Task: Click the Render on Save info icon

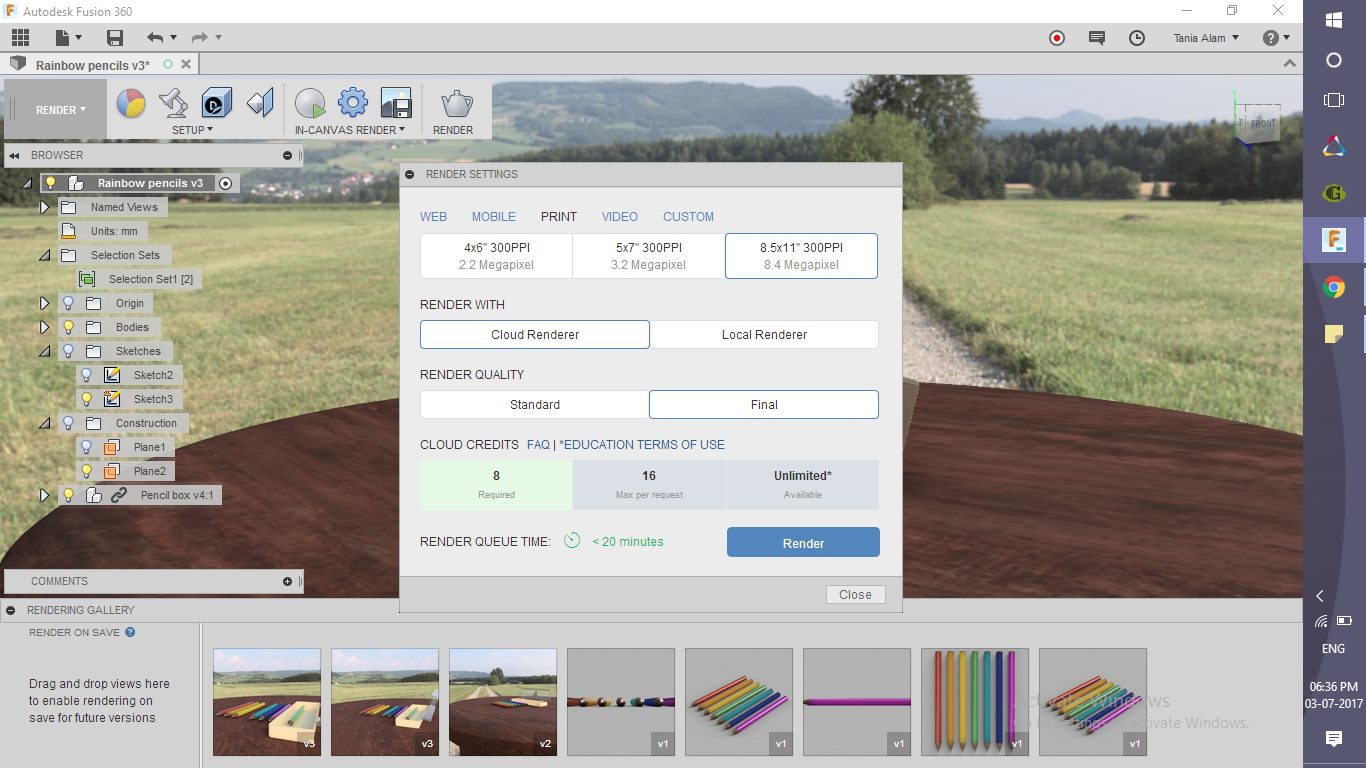Action: (x=130, y=632)
